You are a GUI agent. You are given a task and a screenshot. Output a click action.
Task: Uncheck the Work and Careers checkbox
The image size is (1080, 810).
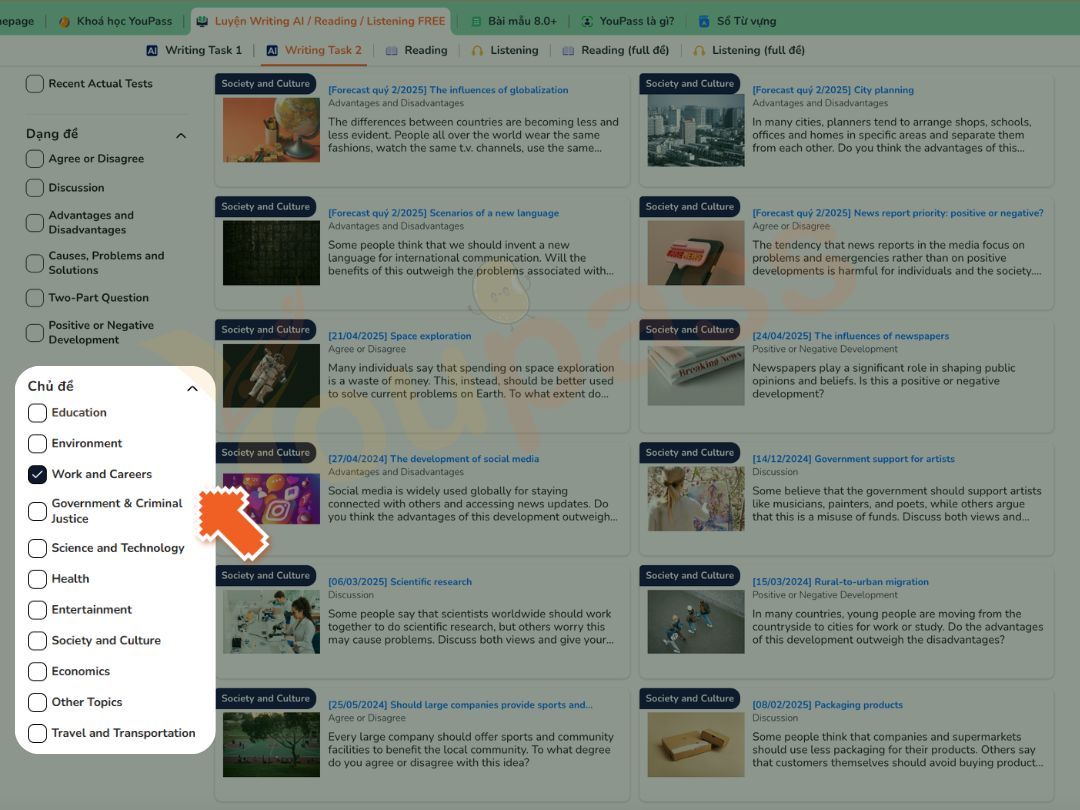click(x=37, y=474)
